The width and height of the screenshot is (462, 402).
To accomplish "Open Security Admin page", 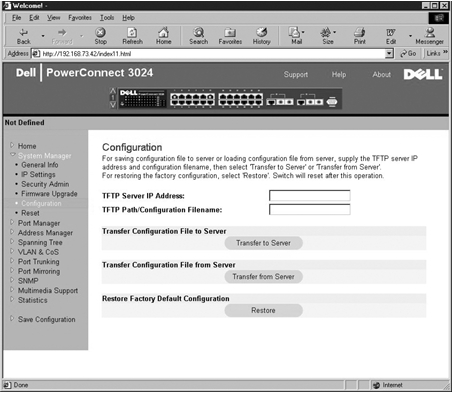I will [x=45, y=184].
